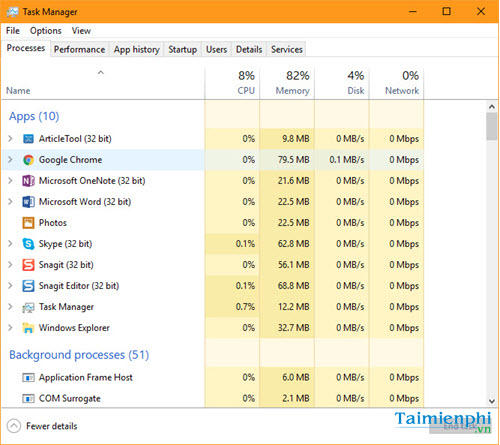The height and width of the screenshot is (445, 500).
Task: Click the Application Frame Host icon
Action: click(x=28, y=378)
